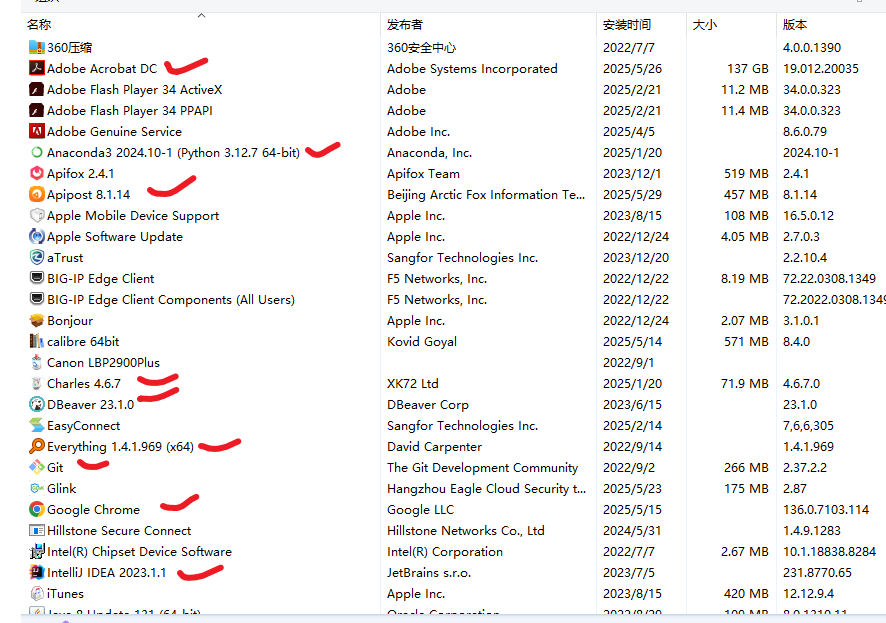Click the BIG-IP Edge Client Components icon
This screenshot has height=623, width=886.
pyautogui.click(x=37, y=299)
